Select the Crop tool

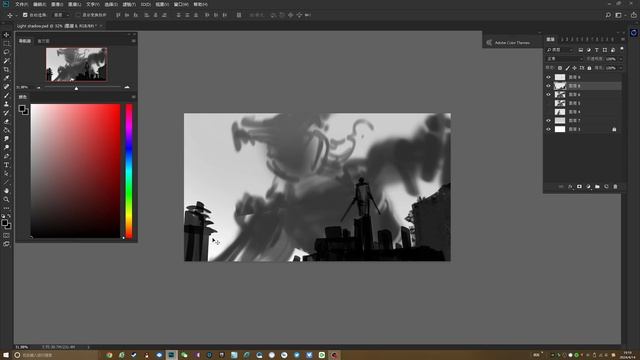click(6, 69)
